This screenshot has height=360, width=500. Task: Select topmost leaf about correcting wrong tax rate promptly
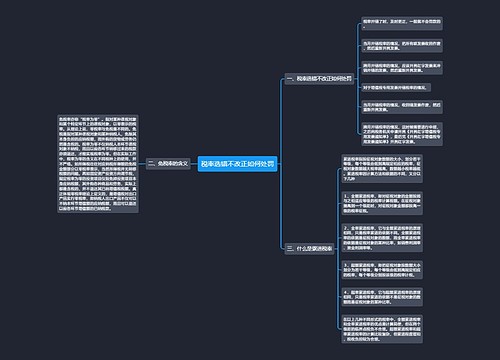pyautogui.click(x=402, y=23)
